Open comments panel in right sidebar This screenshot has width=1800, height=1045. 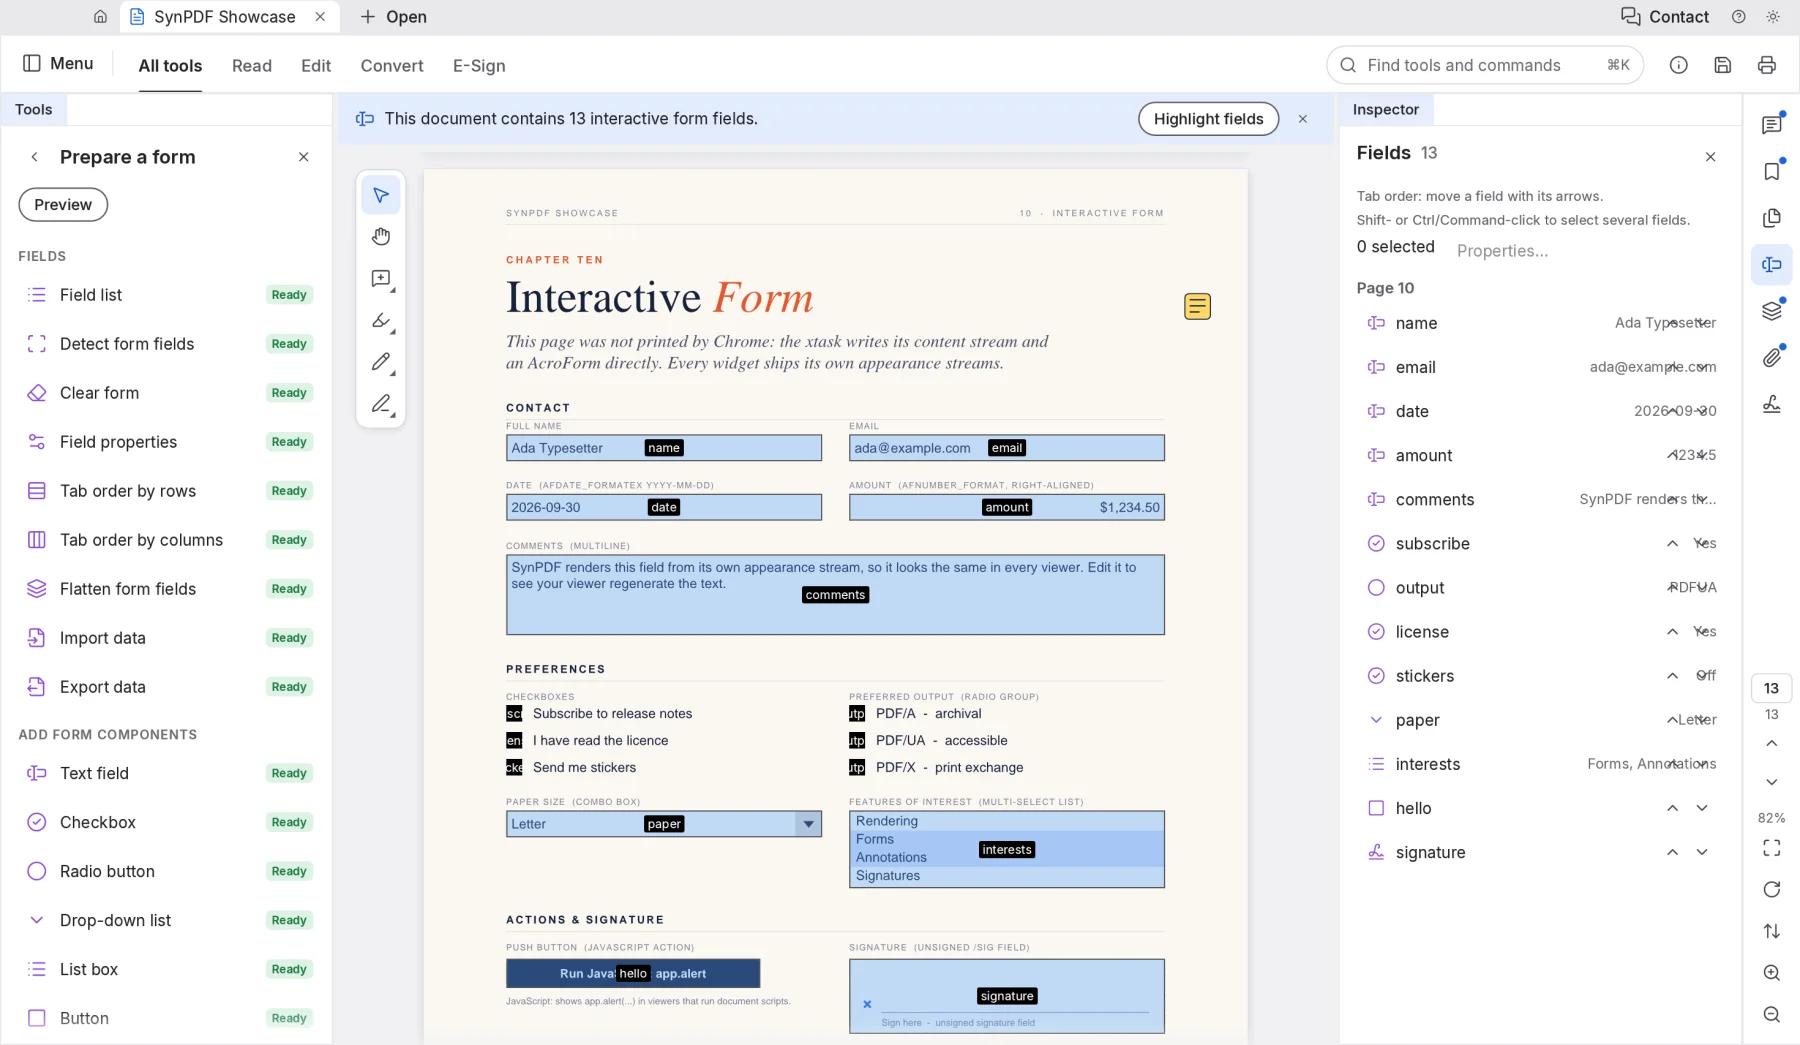click(1772, 125)
